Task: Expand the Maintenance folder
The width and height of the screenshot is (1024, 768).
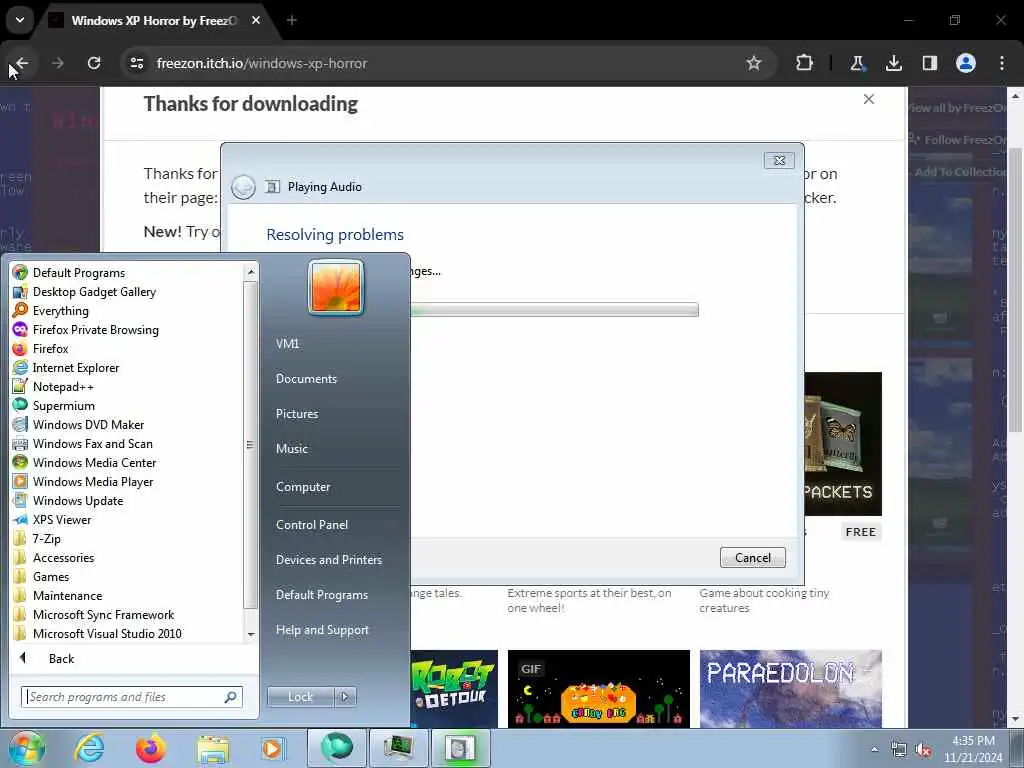Action: [x=67, y=595]
